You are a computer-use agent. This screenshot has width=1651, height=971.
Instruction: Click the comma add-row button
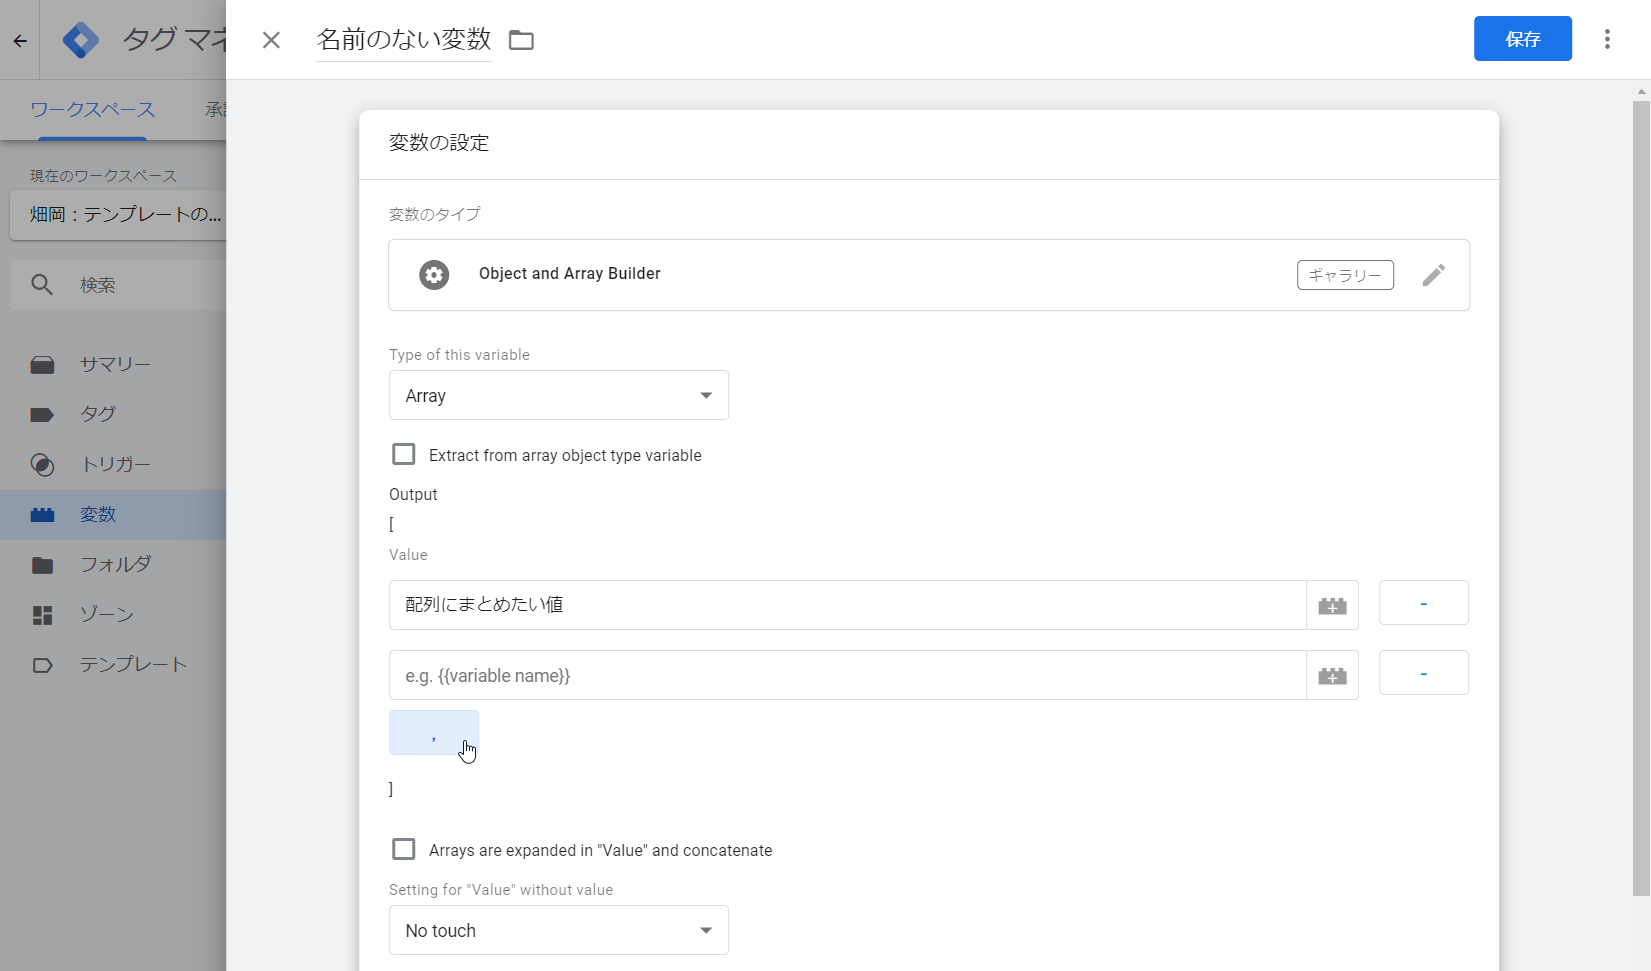[x=434, y=733]
